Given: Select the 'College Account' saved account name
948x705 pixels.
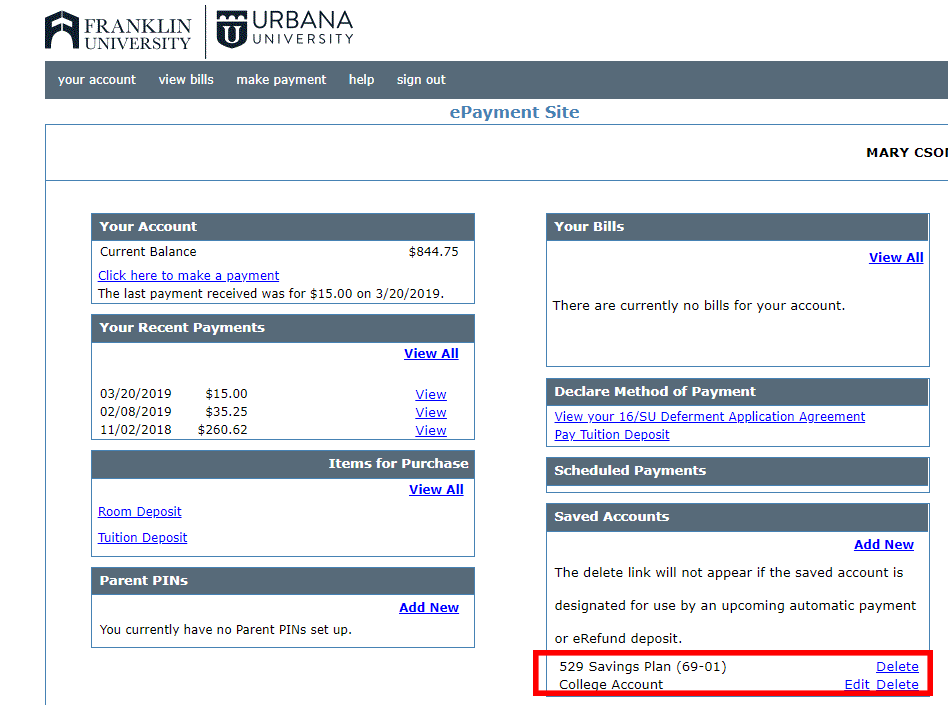Looking at the screenshot, I should (611, 684).
